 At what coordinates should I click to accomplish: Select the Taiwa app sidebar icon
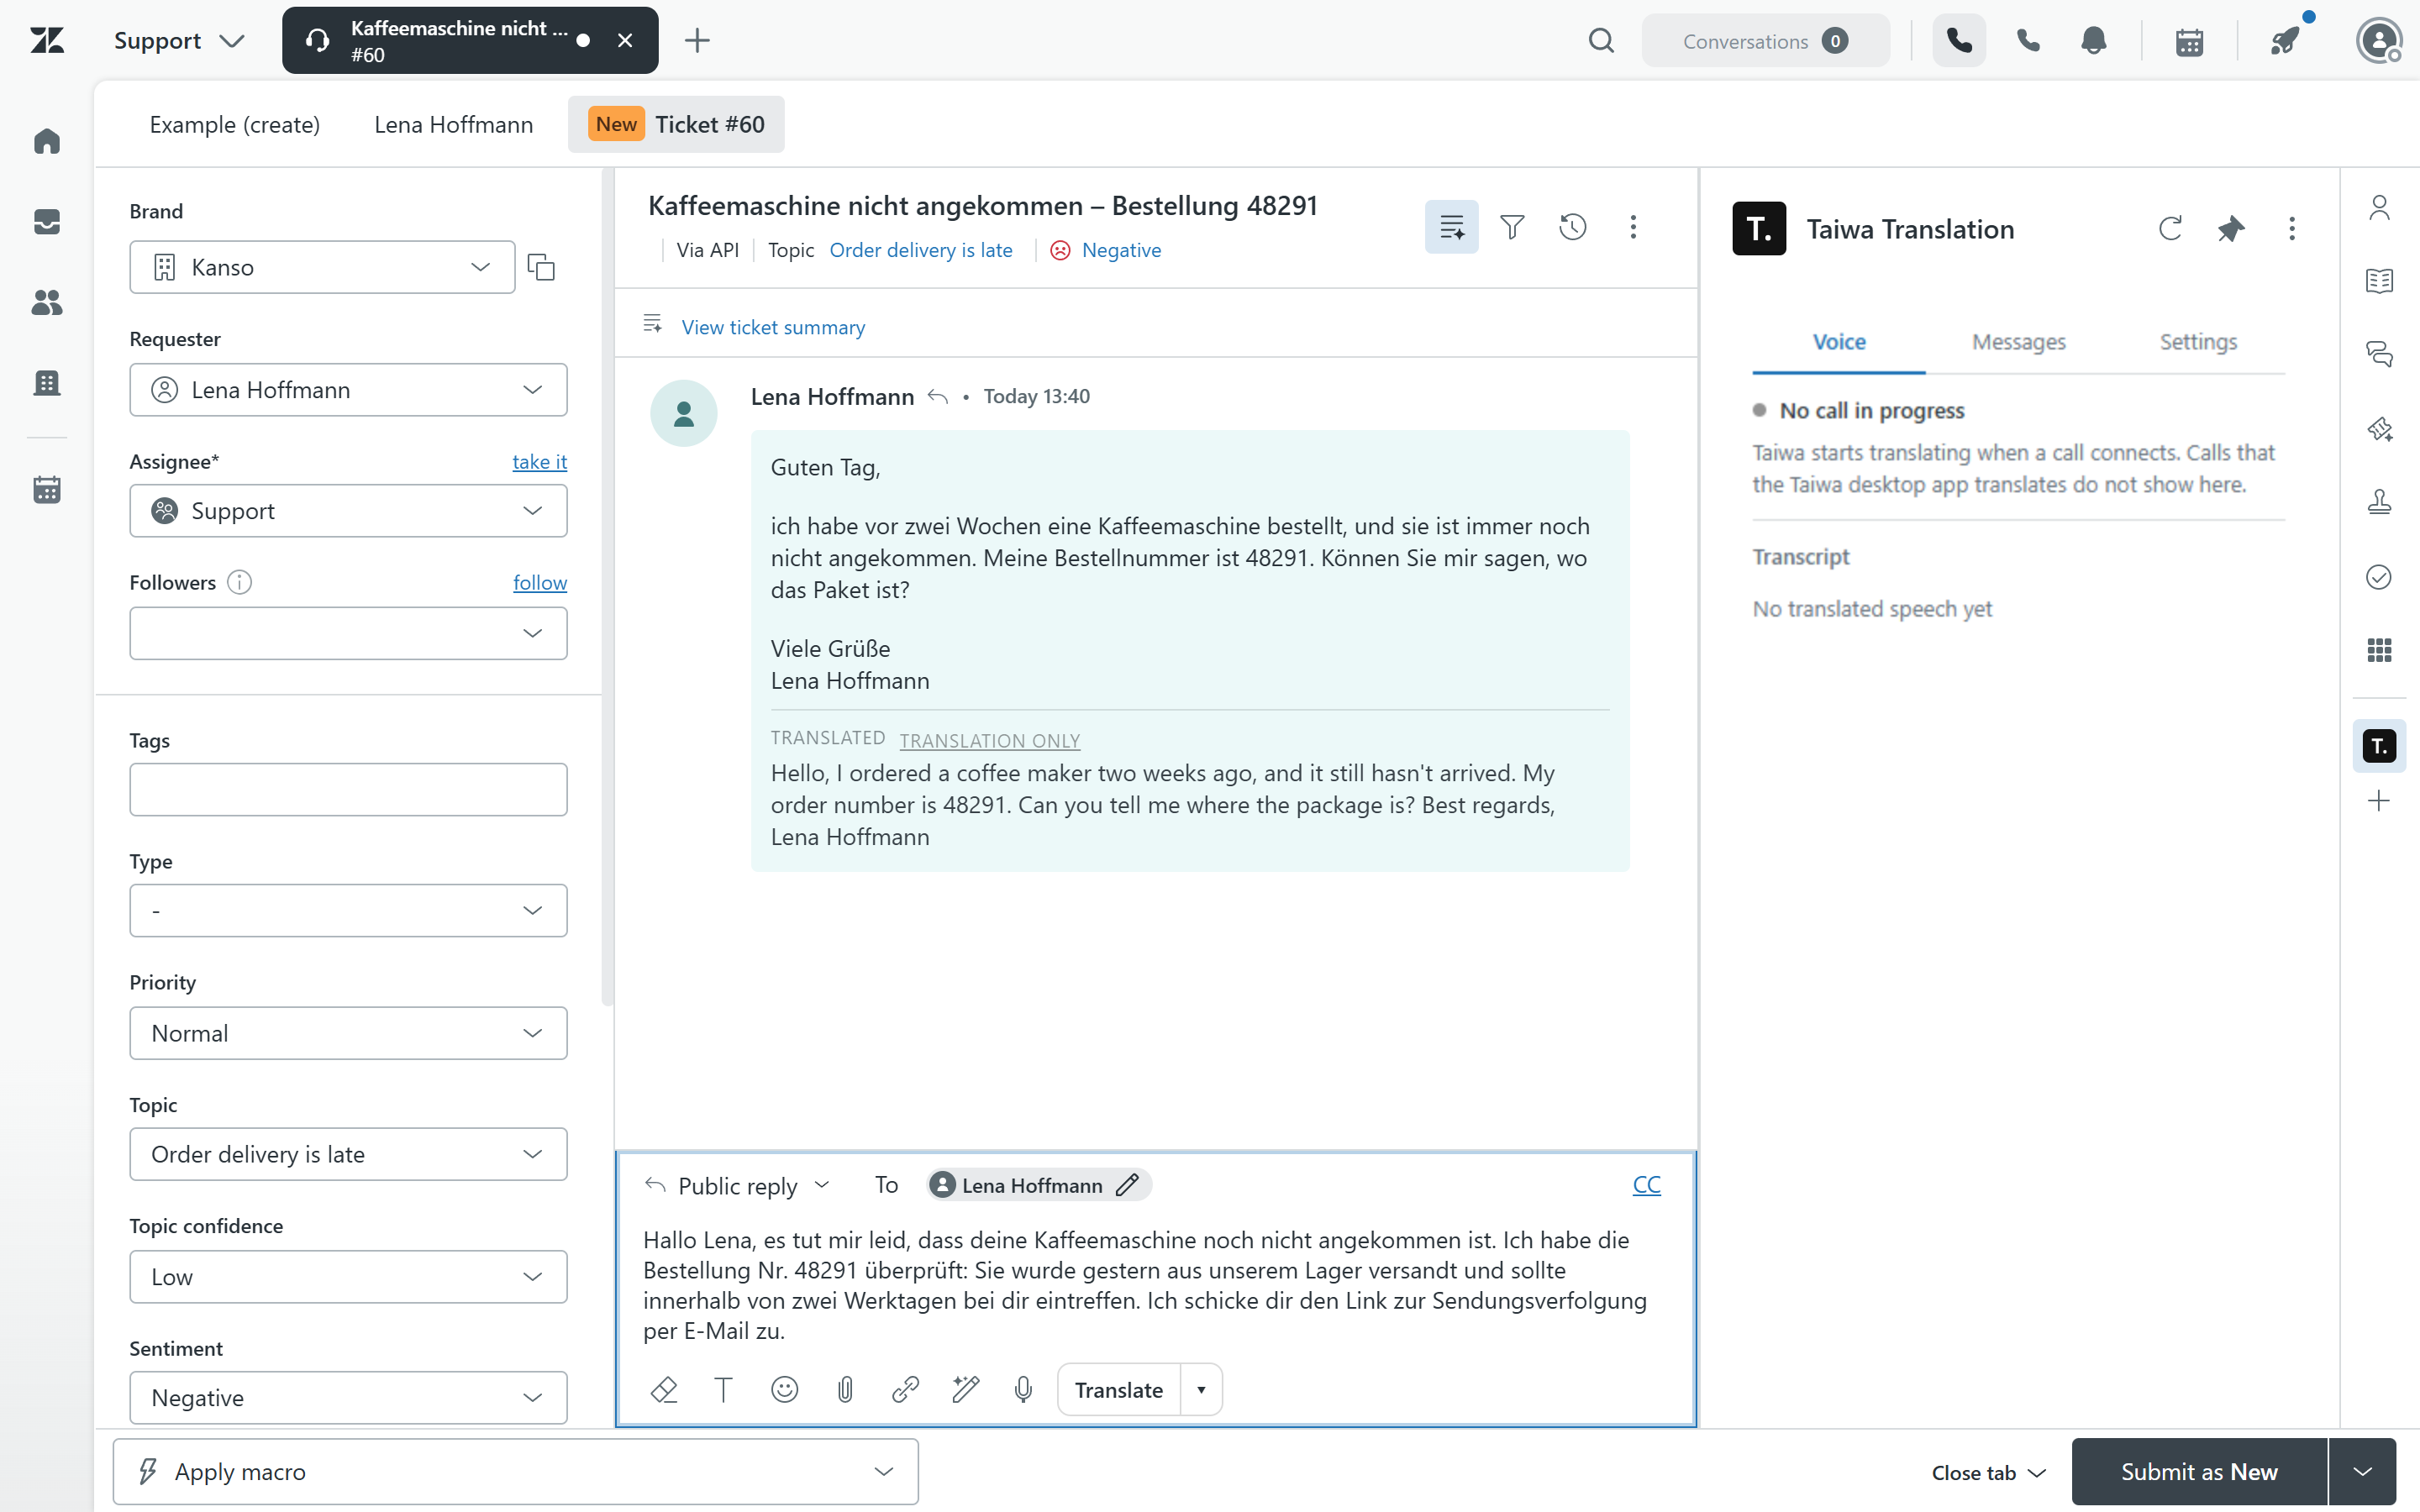(2379, 746)
